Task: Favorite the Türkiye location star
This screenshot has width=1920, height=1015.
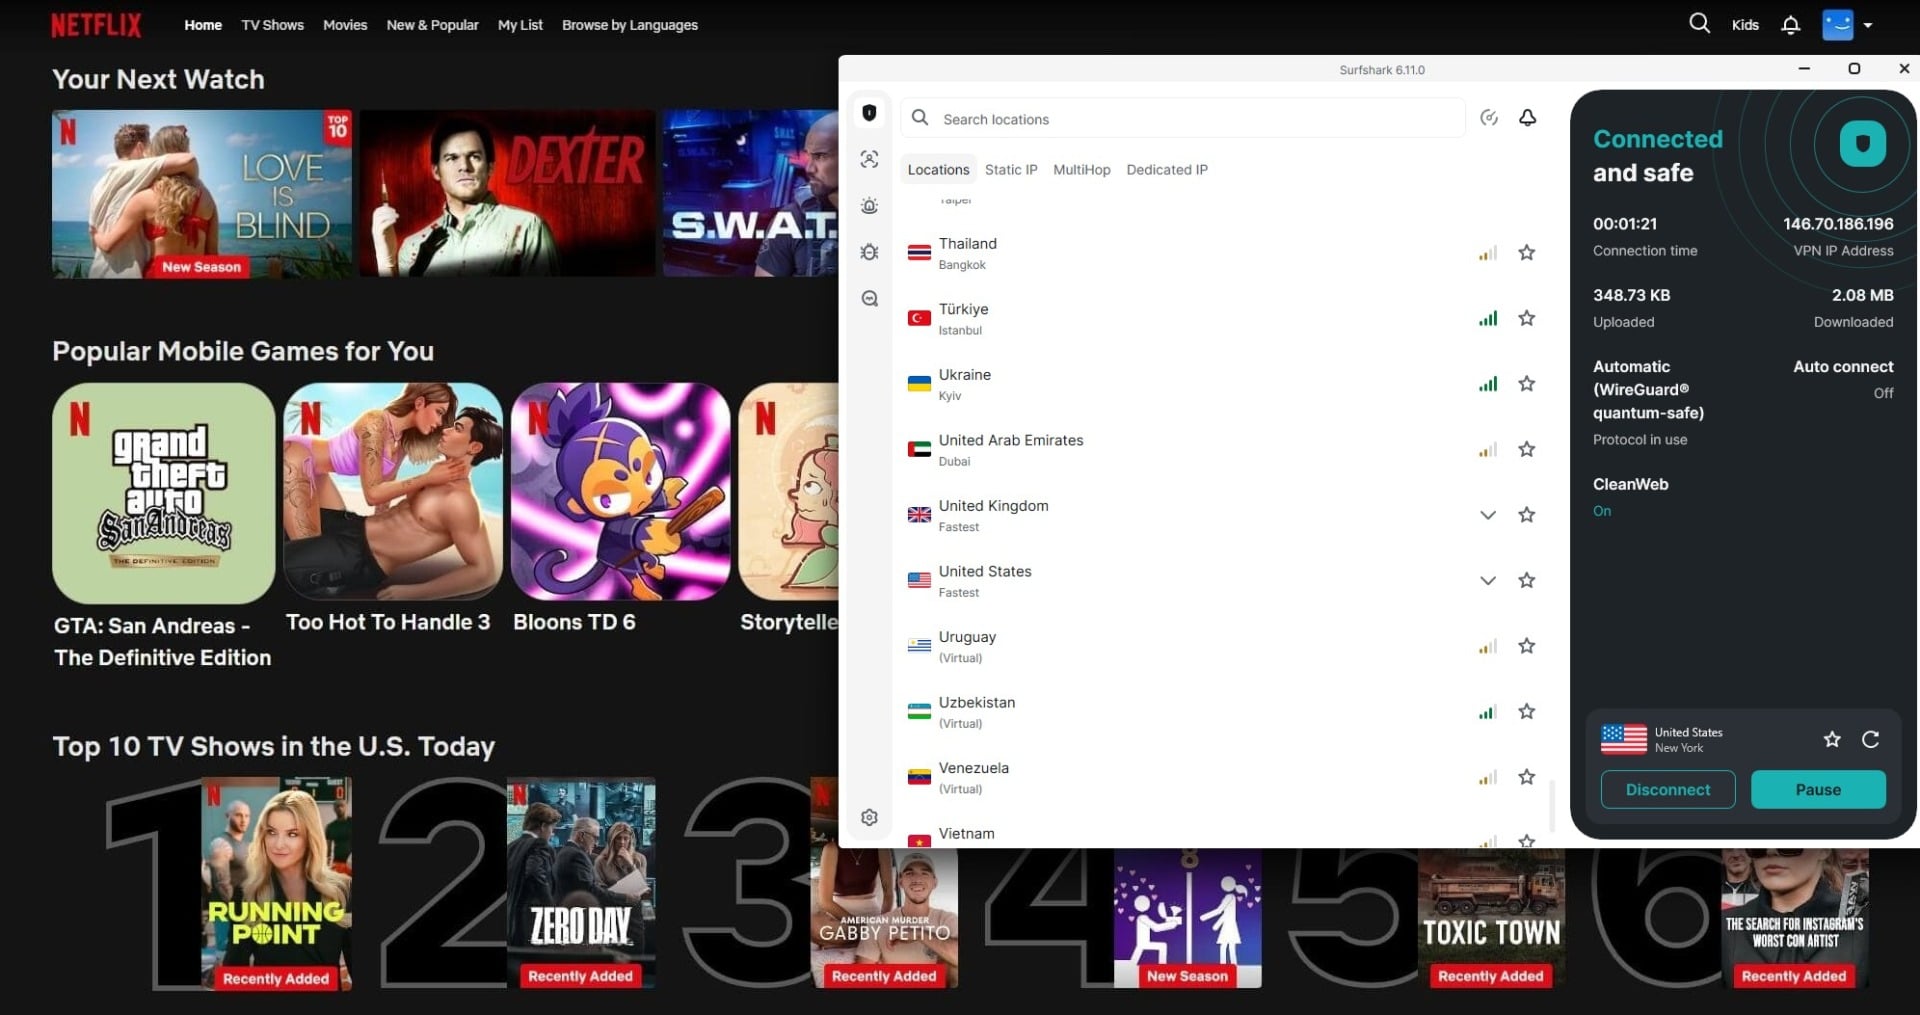Action: [x=1526, y=318]
